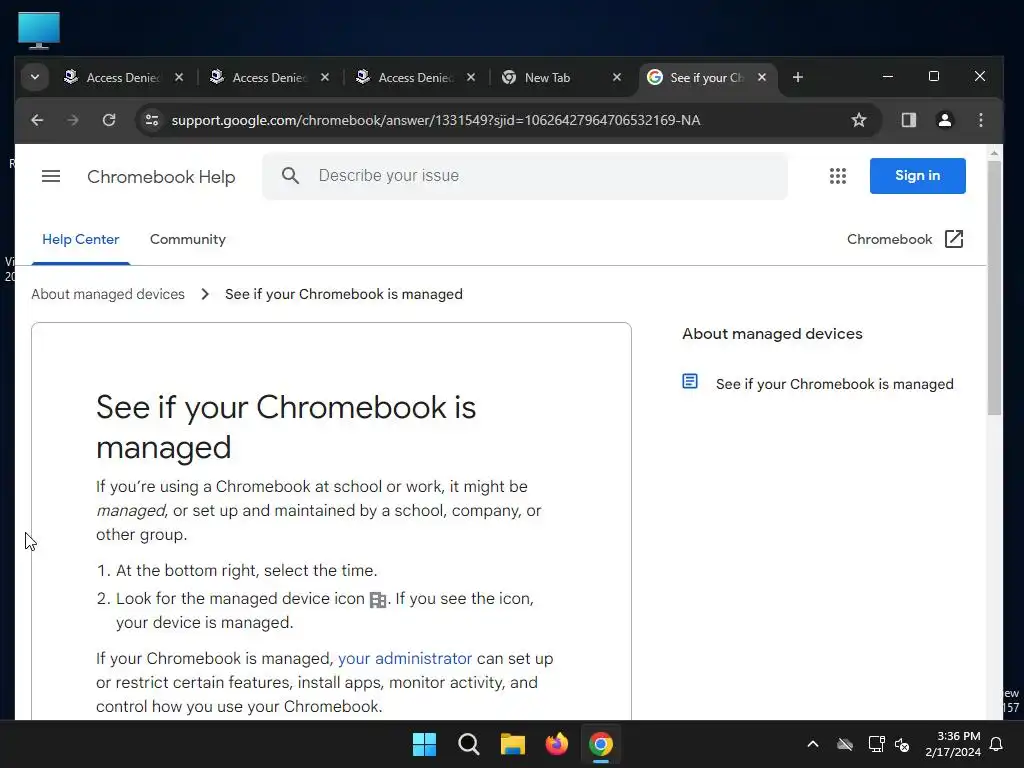Minimize the Chrome window
Viewport: 1024px width, 768px height.
888,76
